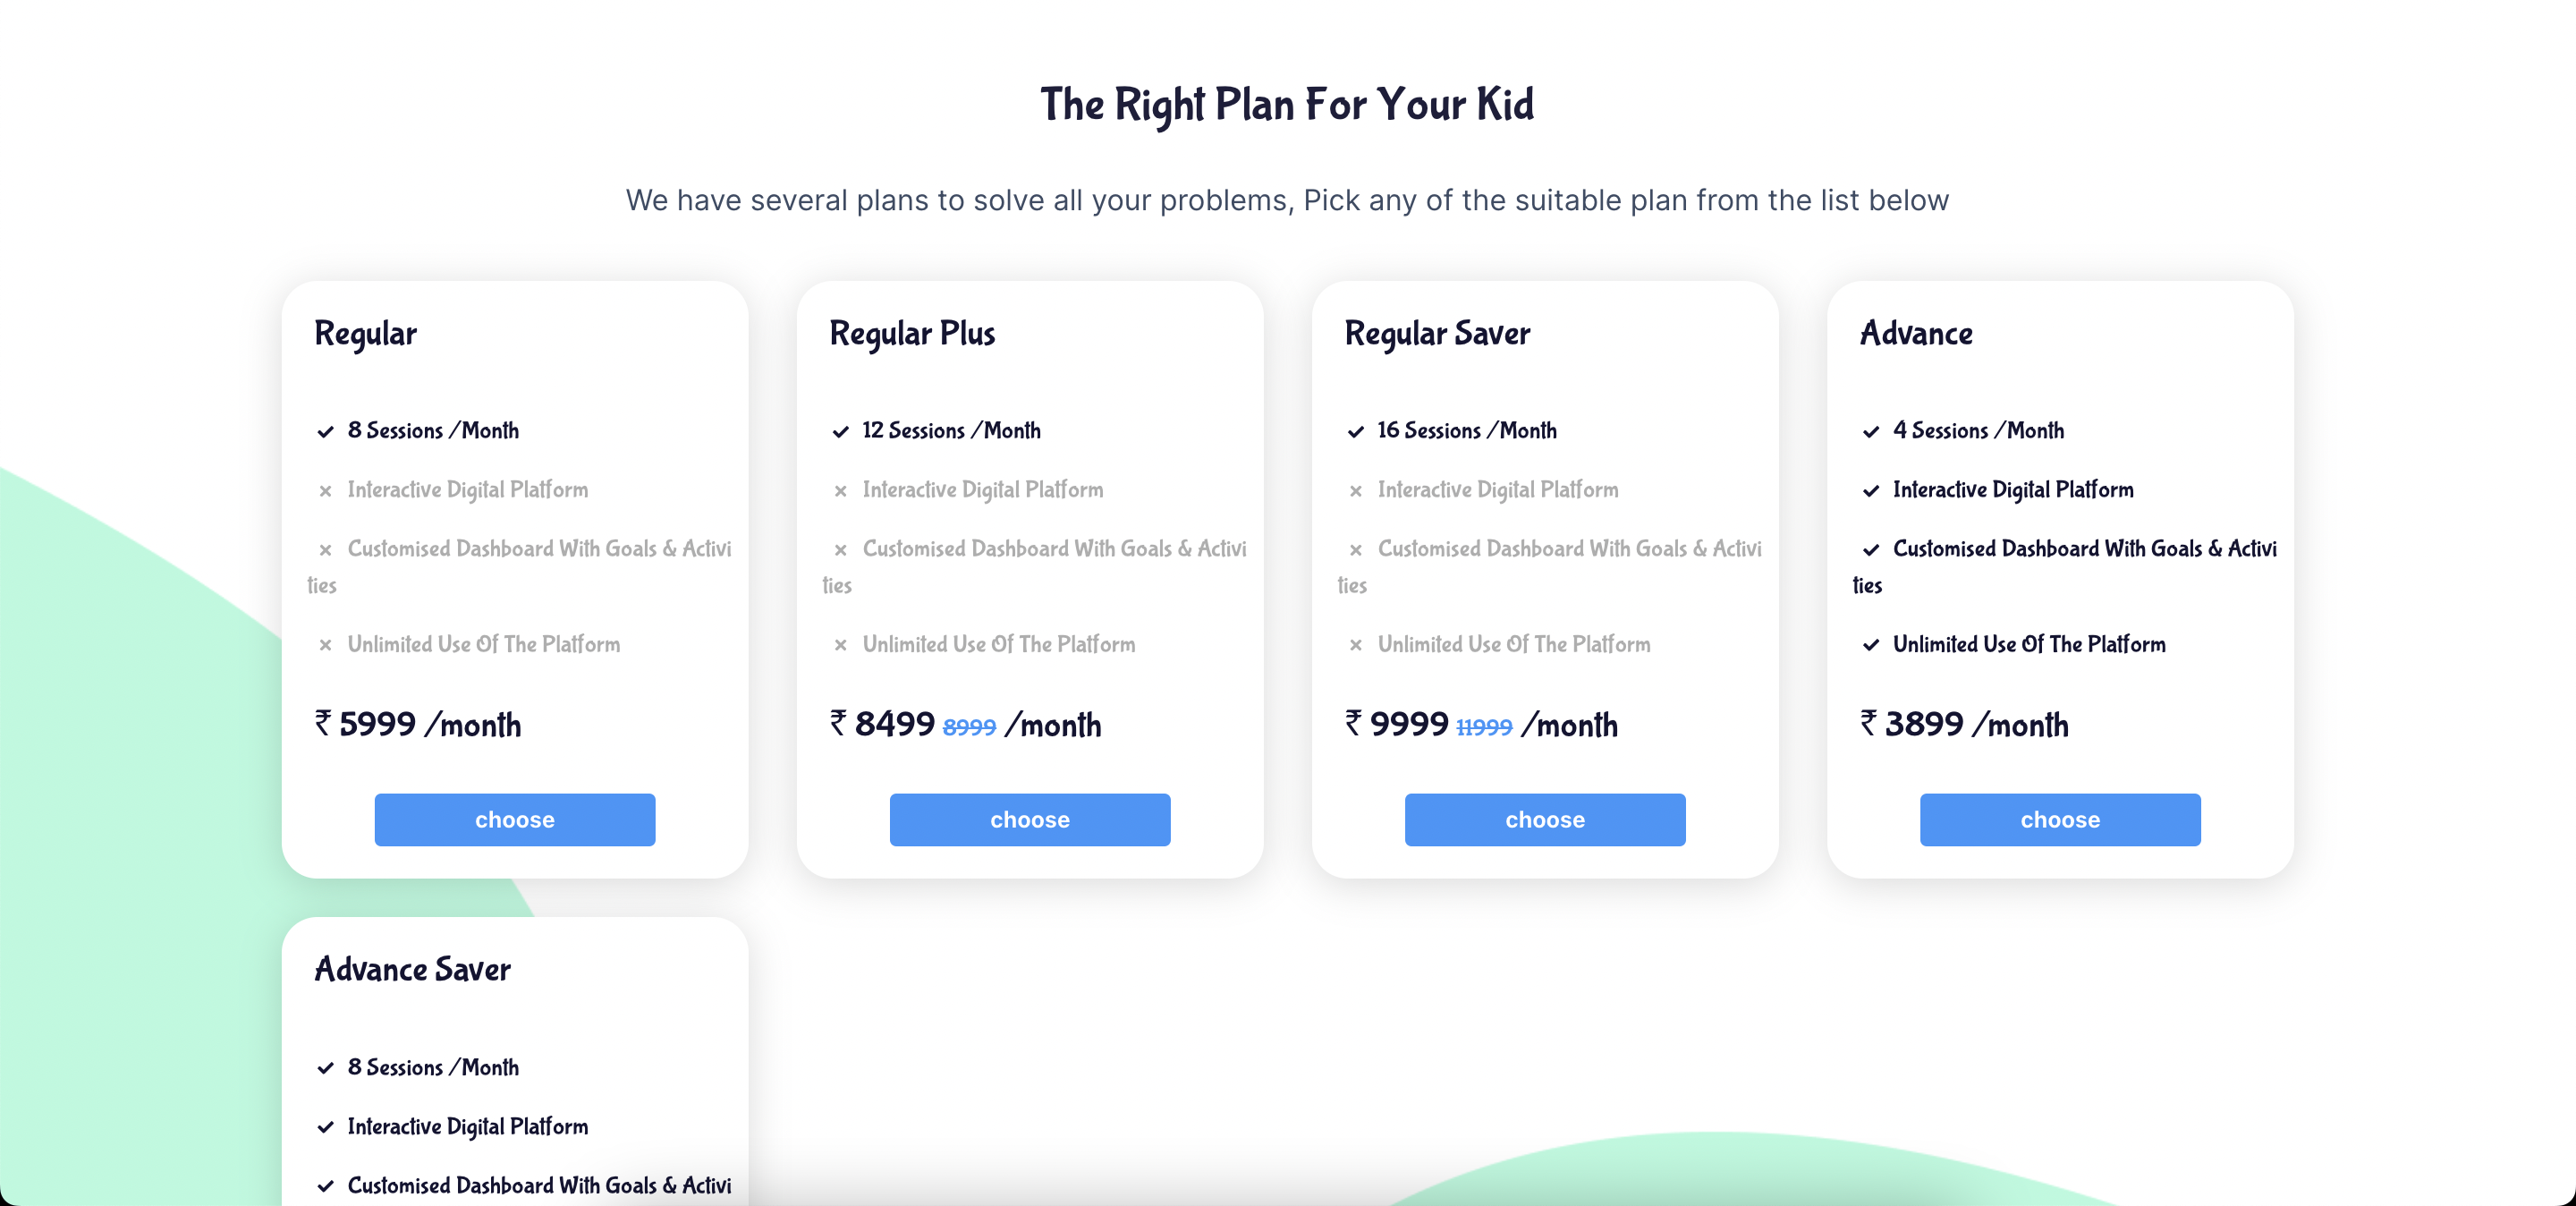This screenshot has height=1206, width=2576.
Task: Click the checkmark next to 4 Sessions /Month
Action: point(1870,432)
